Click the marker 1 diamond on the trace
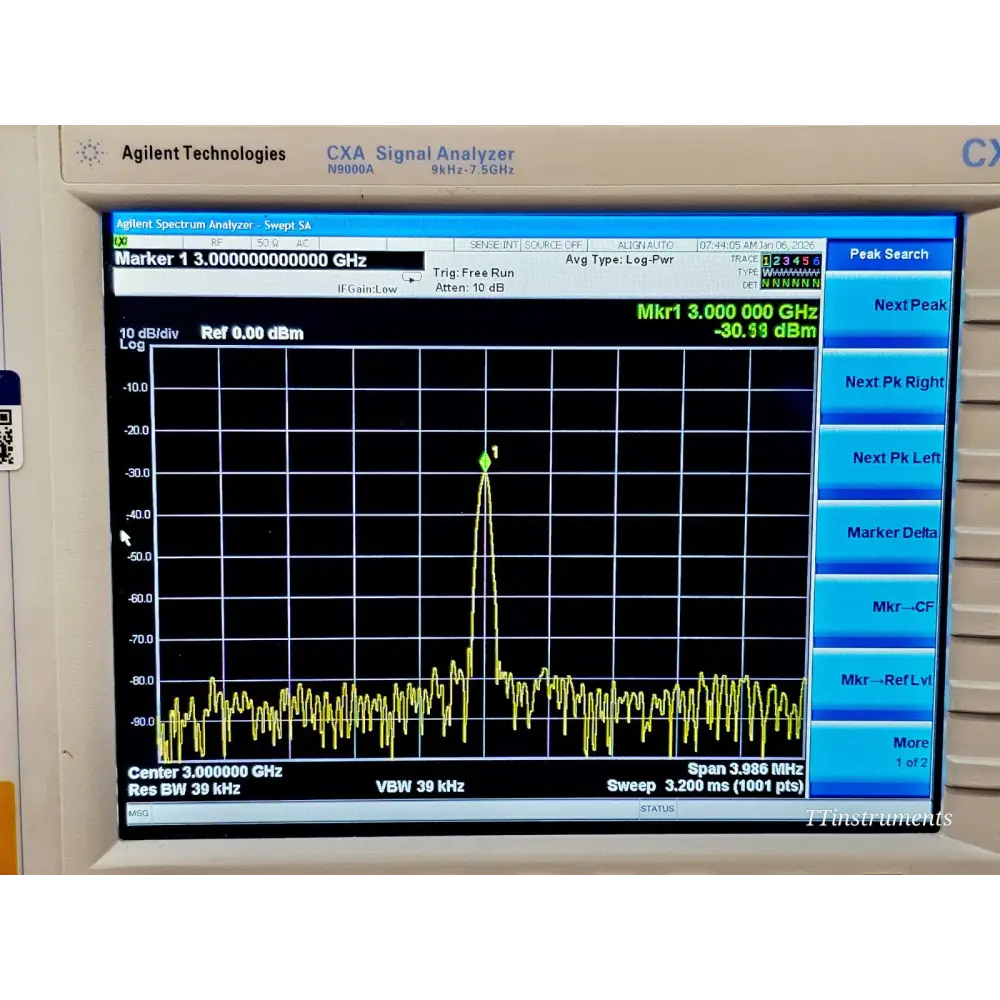 pos(485,462)
